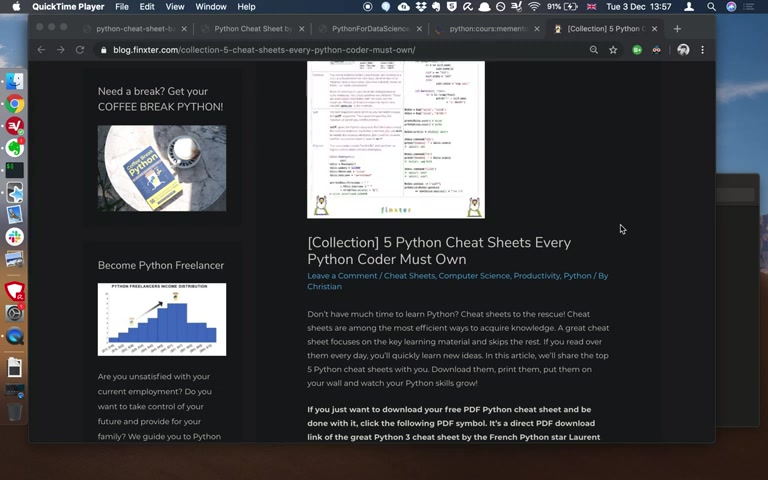Follow the Leave a Comment link
This screenshot has height=480, width=768.
point(342,276)
